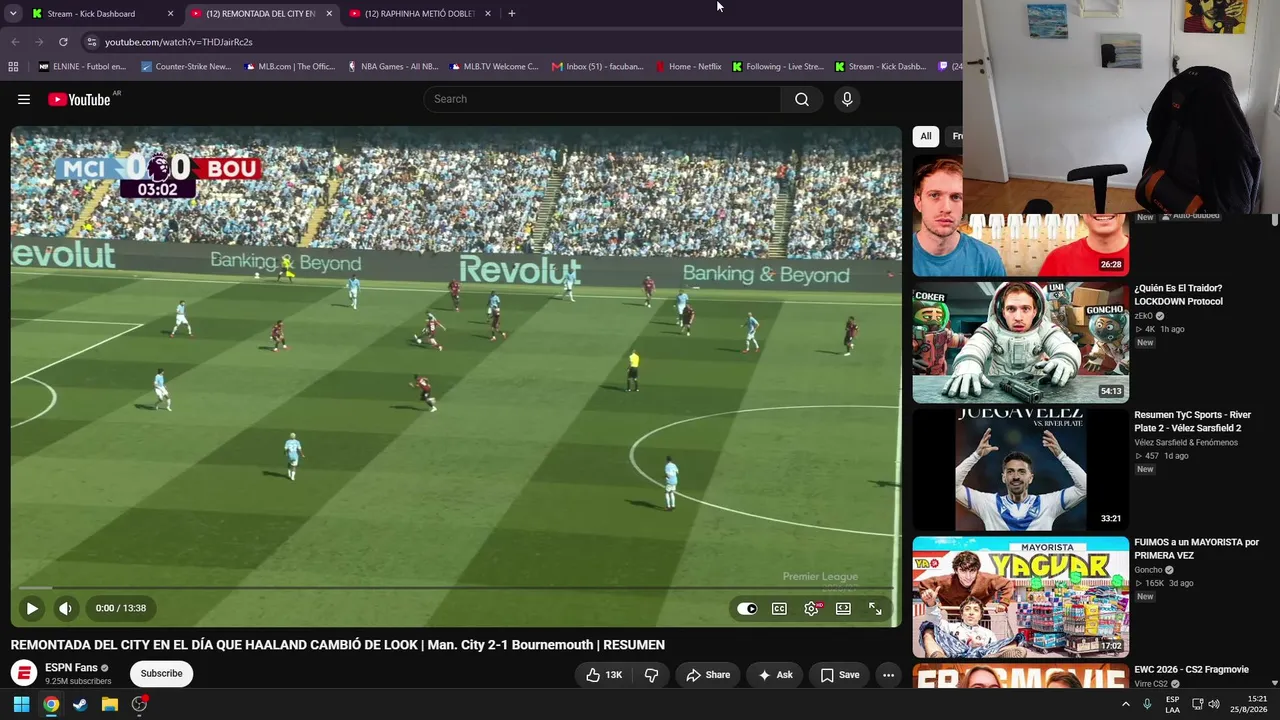This screenshot has width=1280, height=720.
Task: Click the search magnifier button
Action: 802,99
